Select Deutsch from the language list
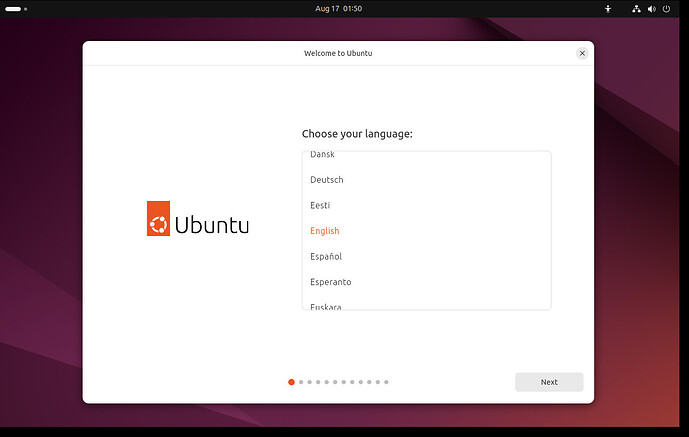 pyautogui.click(x=427, y=180)
